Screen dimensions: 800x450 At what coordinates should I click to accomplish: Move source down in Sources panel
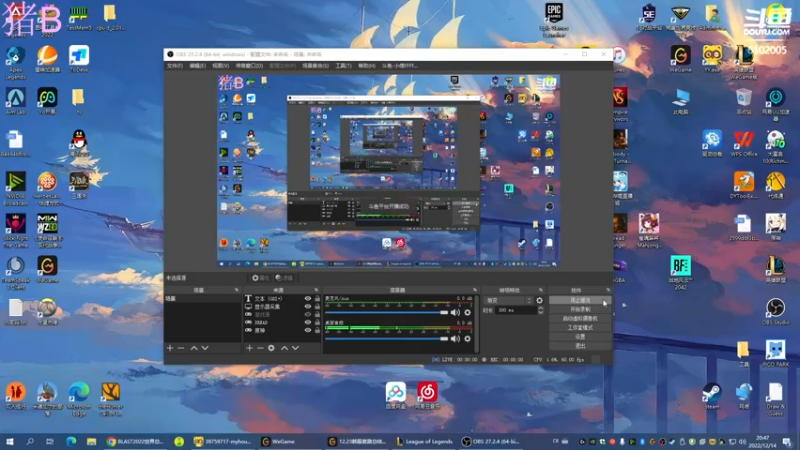tap(295, 348)
